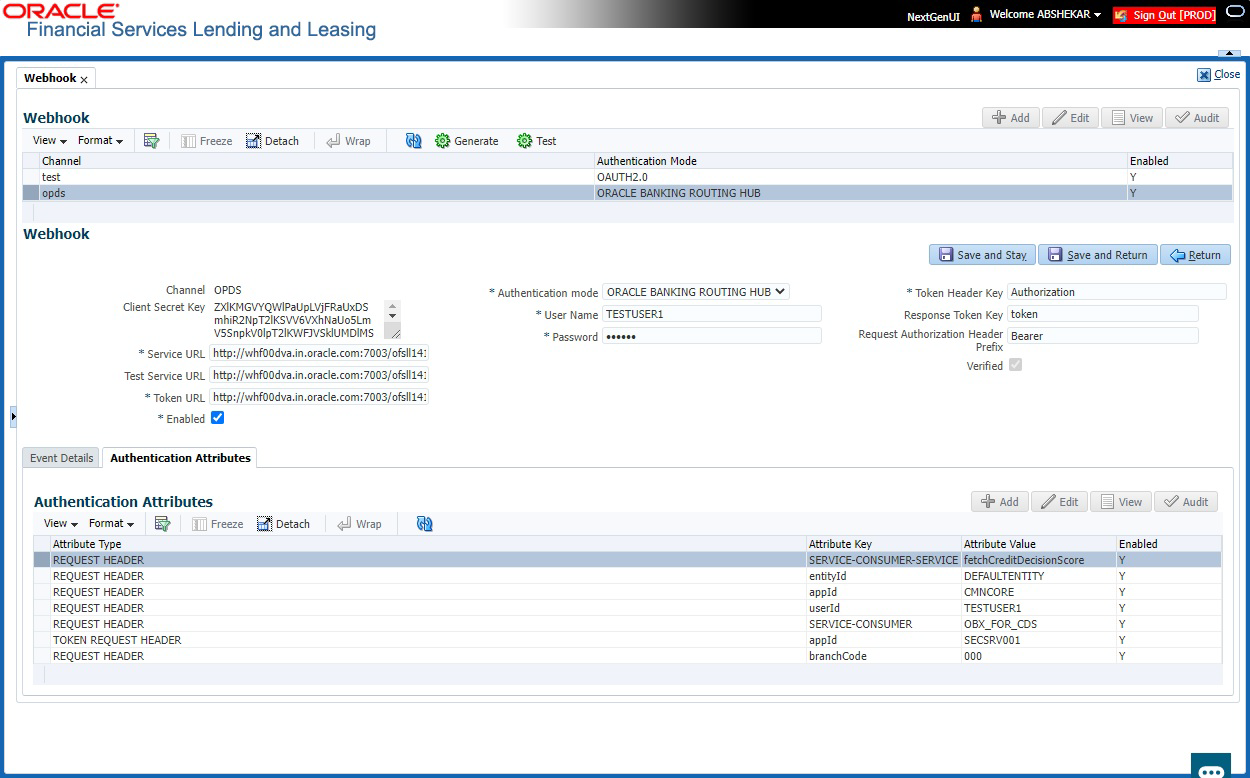Click the View button in the Webhook section

coord(1131,118)
